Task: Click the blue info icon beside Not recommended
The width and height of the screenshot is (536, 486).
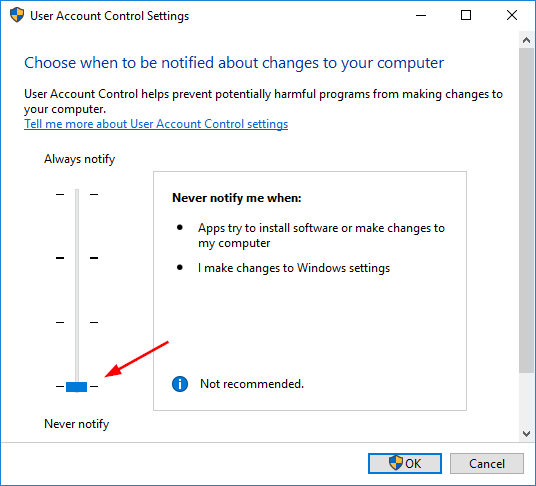Action: click(x=180, y=384)
